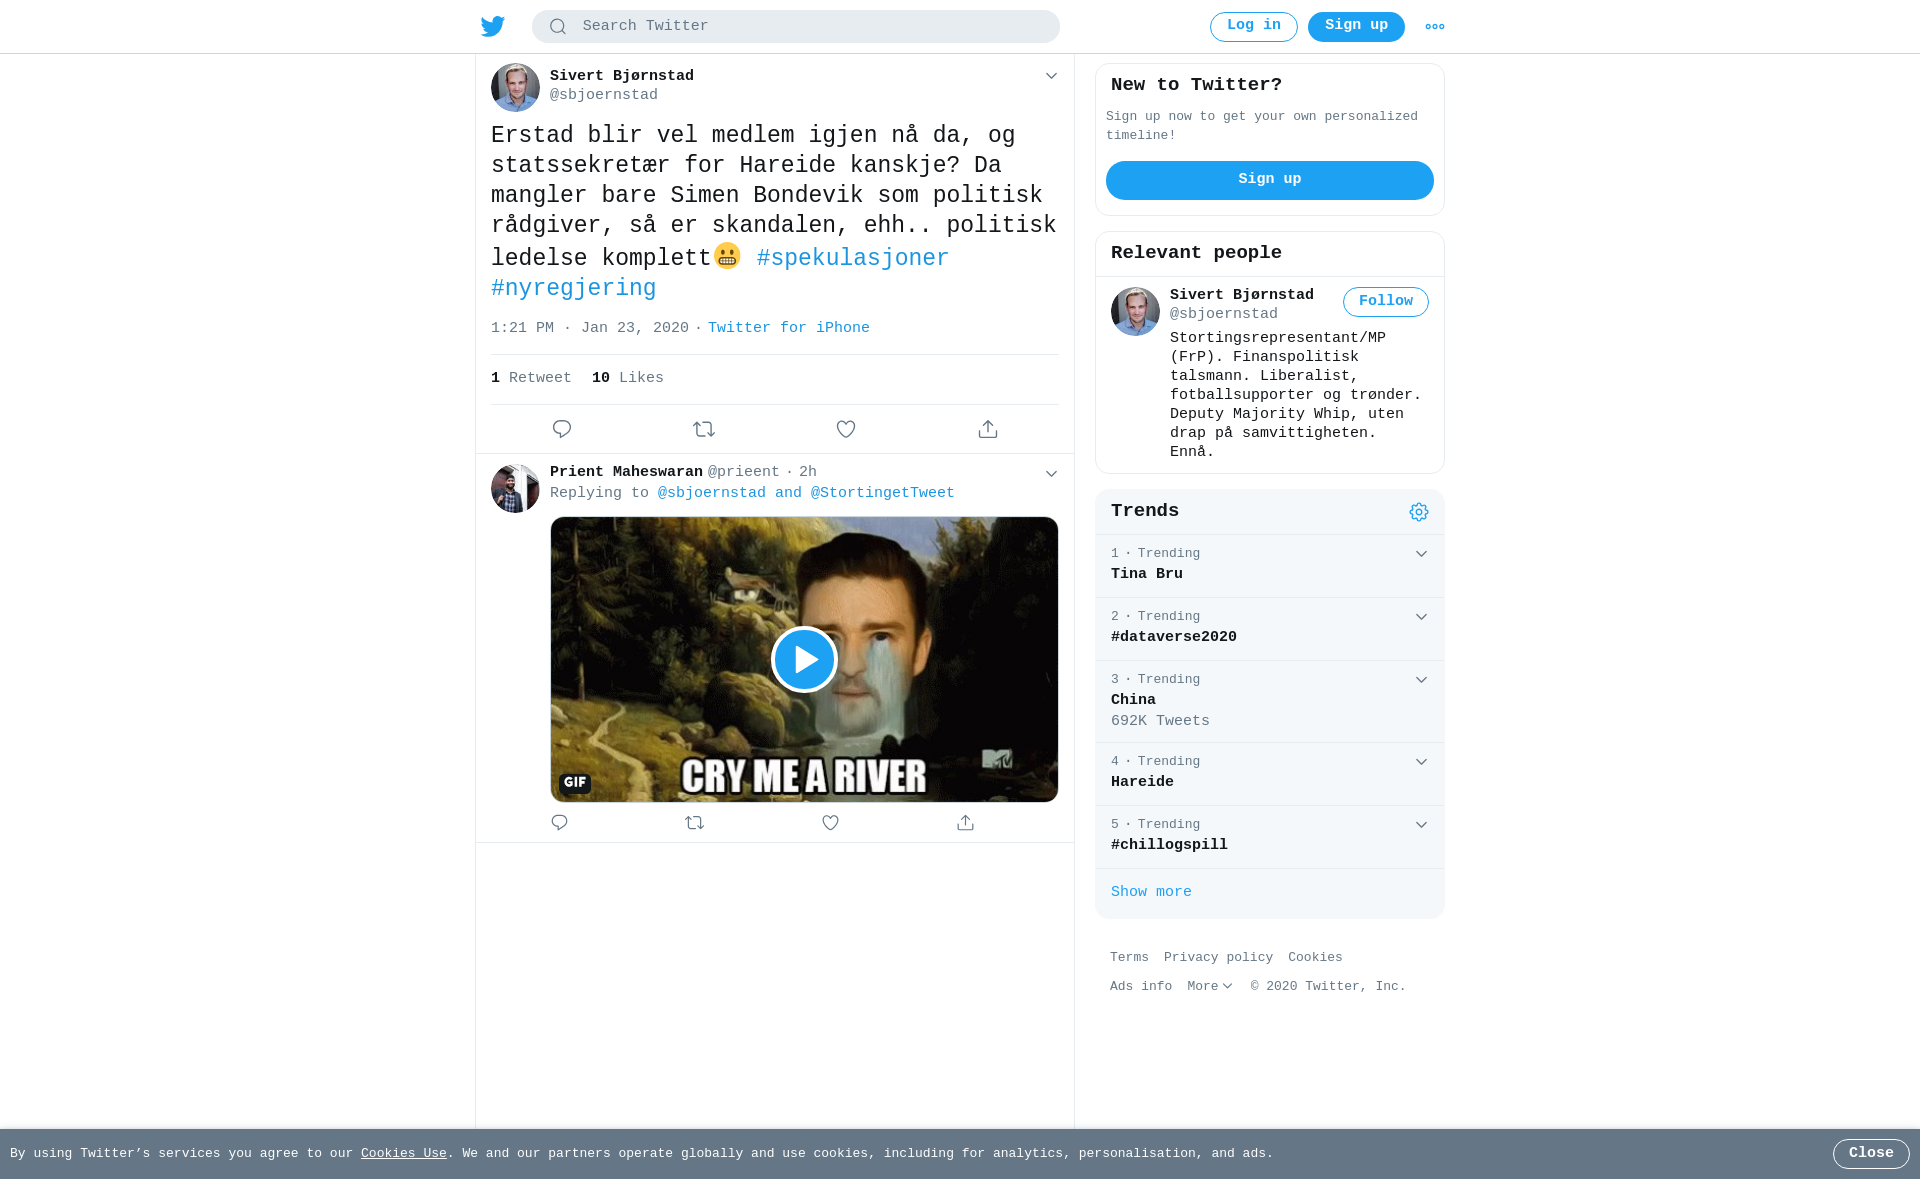Click the Twitter bird home logo
Viewport: 1920px width, 1179px height.
pyautogui.click(x=493, y=27)
